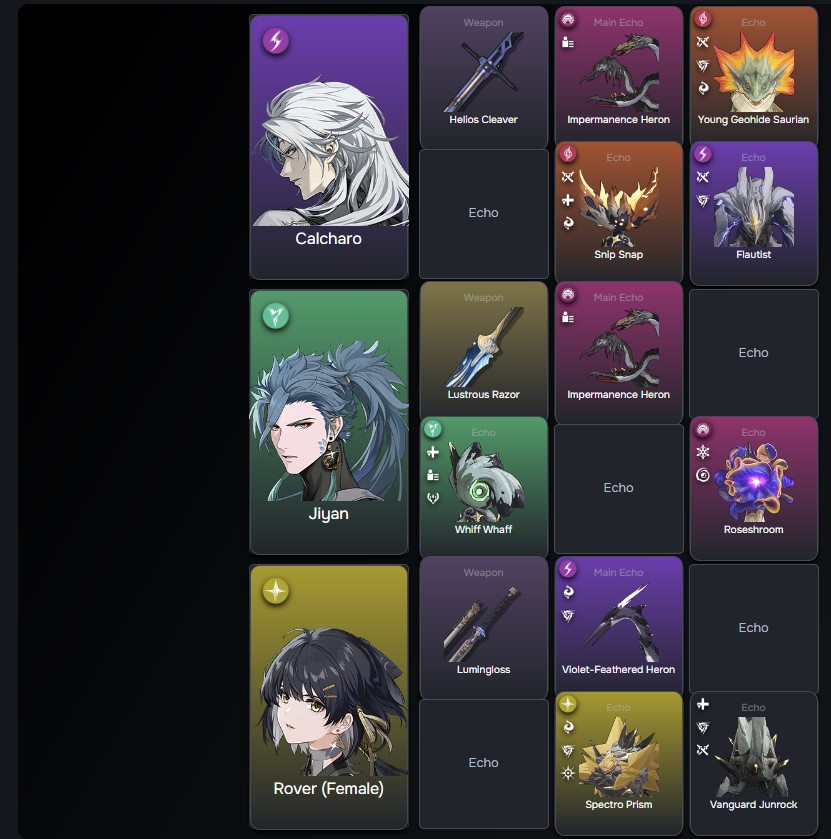Screen dimensions: 831x839
Task: Select the Young Geohide Saurian echo
Action: [x=753, y=78]
